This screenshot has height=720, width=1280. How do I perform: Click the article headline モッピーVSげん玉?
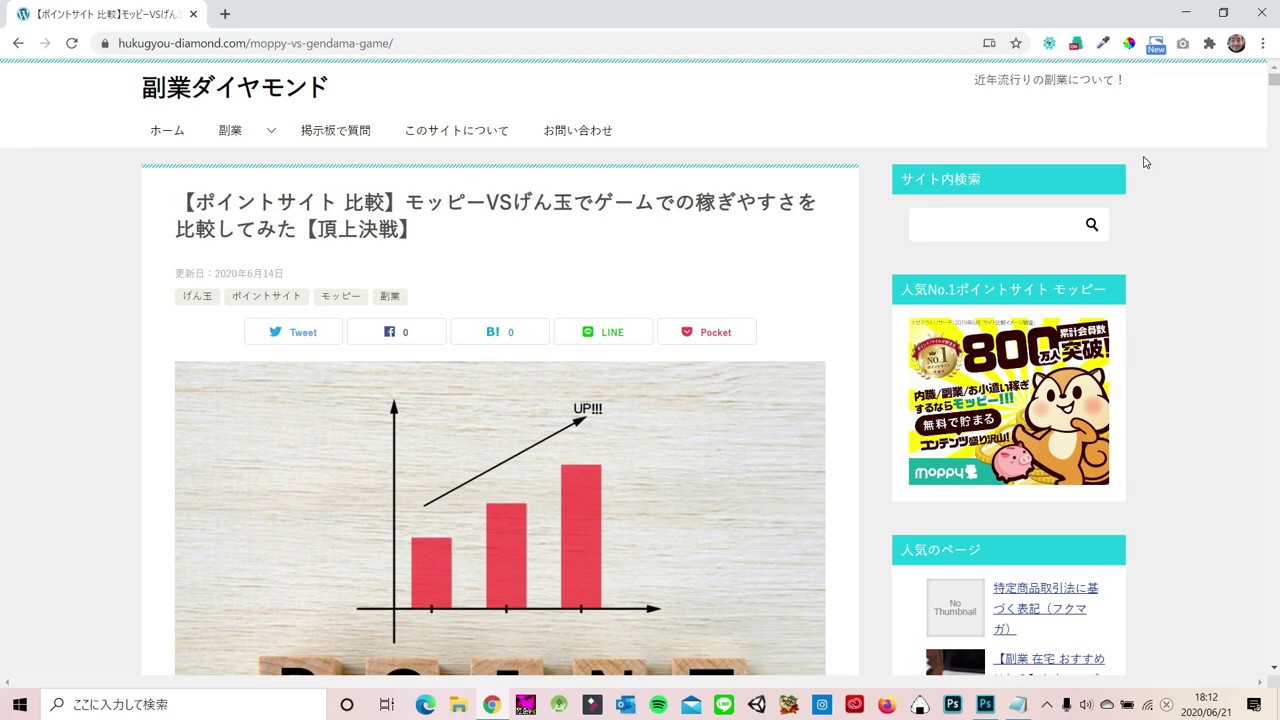point(495,216)
